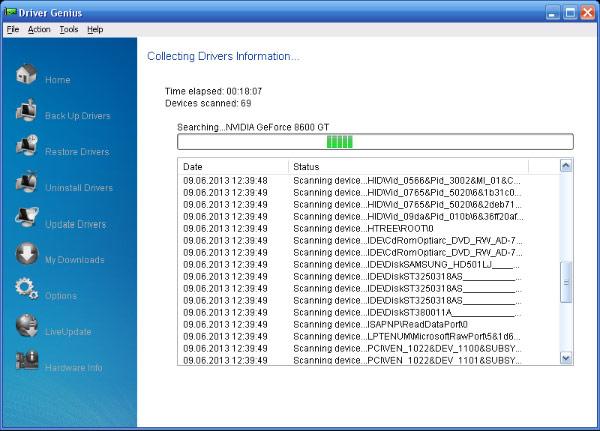Screen dimensions: 600x431
Task: Click the log scrollbar down arrow
Action: pos(566,358)
